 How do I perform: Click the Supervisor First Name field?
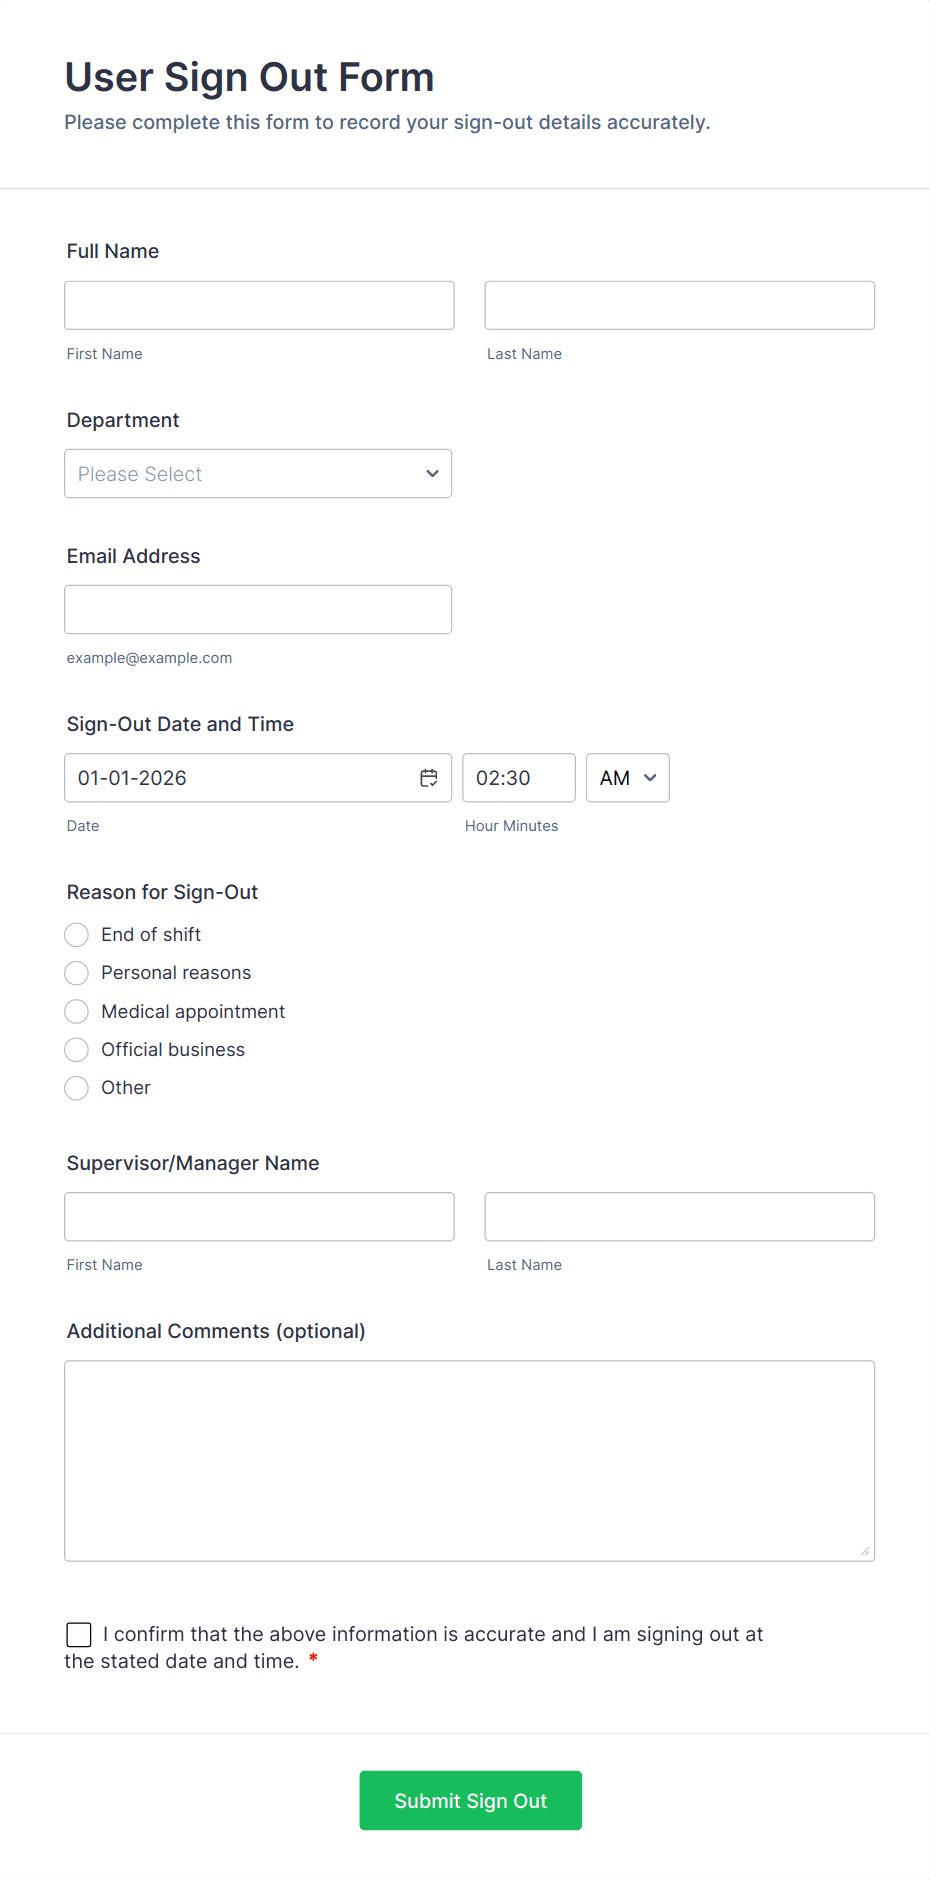[258, 1216]
